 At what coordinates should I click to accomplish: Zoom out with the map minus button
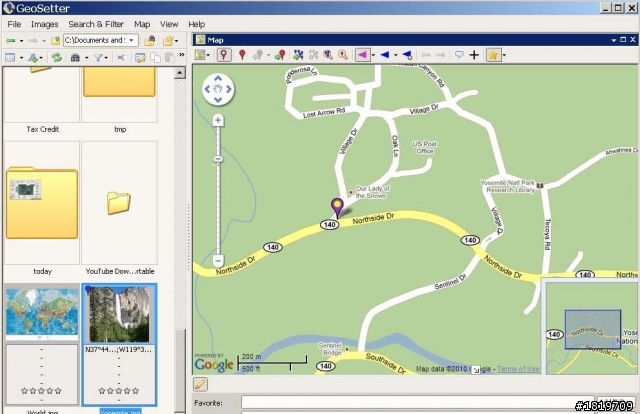[x=218, y=260]
